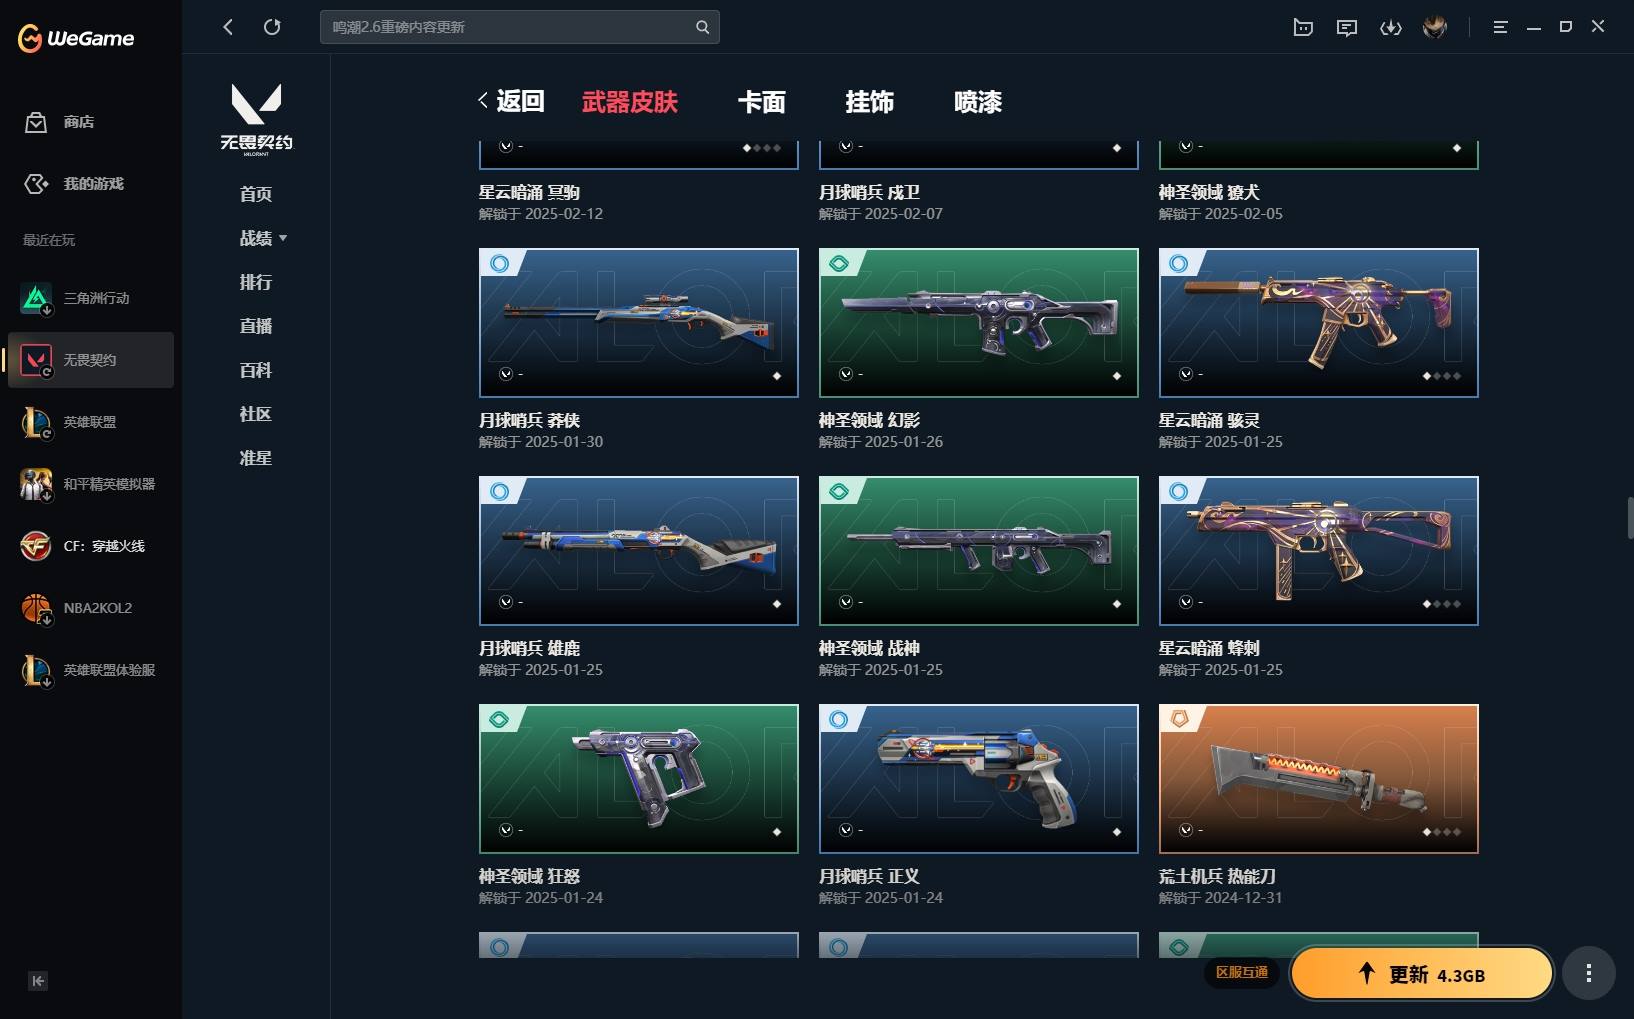Select the 荒土机兵 热能刀 skin thumbnail
Image resolution: width=1634 pixels, height=1019 pixels.
click(1318, 779)
